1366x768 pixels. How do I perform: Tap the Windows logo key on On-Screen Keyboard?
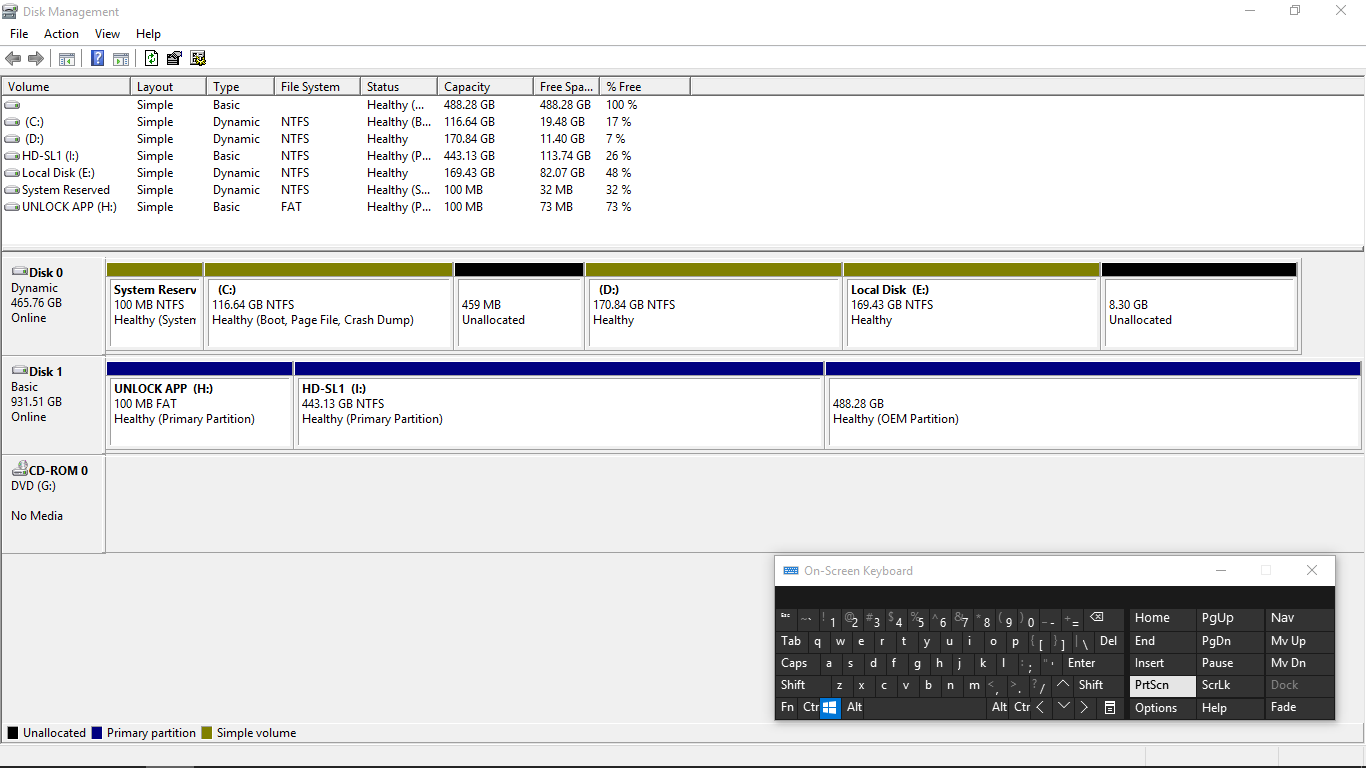830,707
